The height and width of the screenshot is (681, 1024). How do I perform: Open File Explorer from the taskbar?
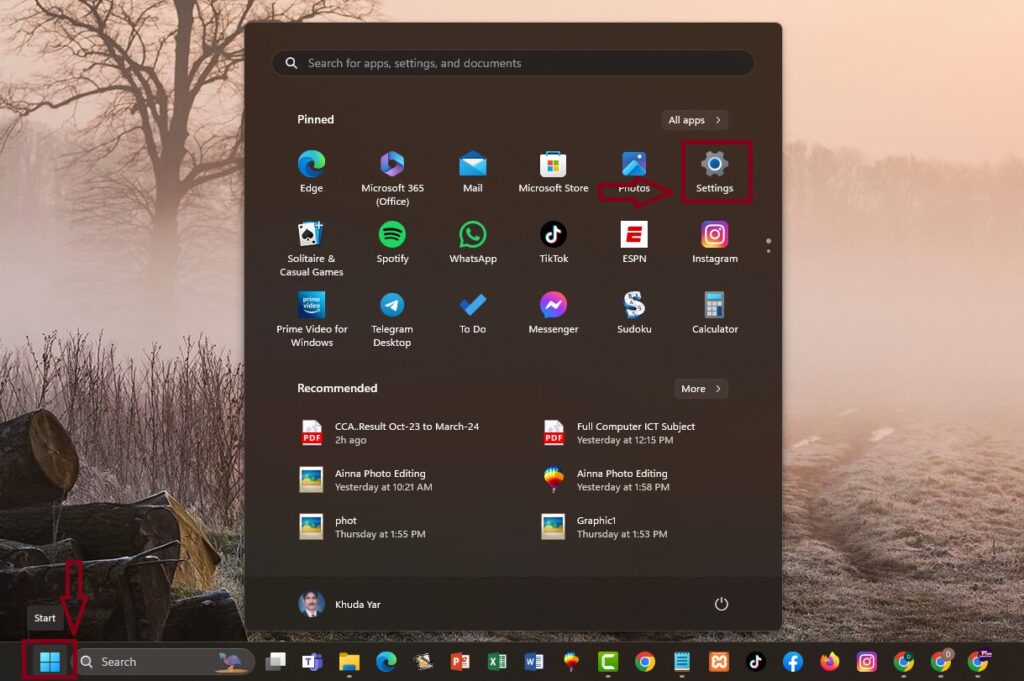coord(349,661)
